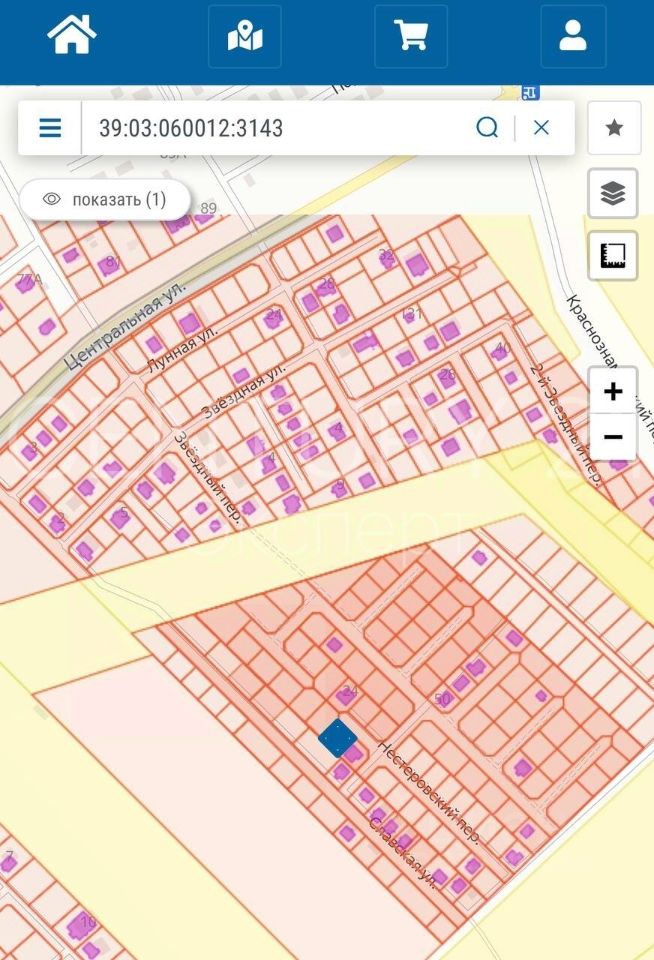The height and width of the screenshot is (960, 654).
Task: Zoom in with plus button
Action: pyautogui.click(x=613, y=391)
